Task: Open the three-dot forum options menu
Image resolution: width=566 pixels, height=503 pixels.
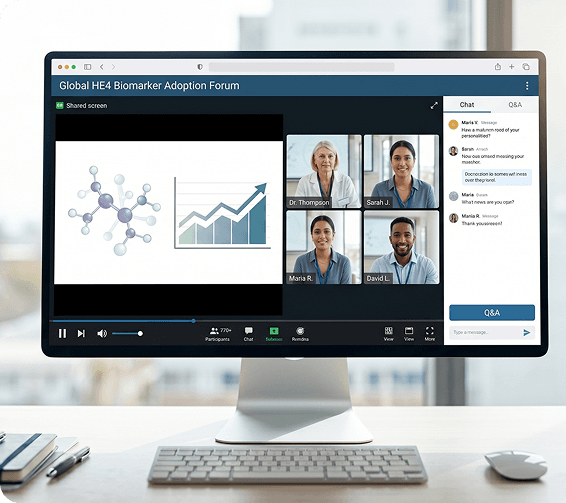Action: (x=527, y=86)
